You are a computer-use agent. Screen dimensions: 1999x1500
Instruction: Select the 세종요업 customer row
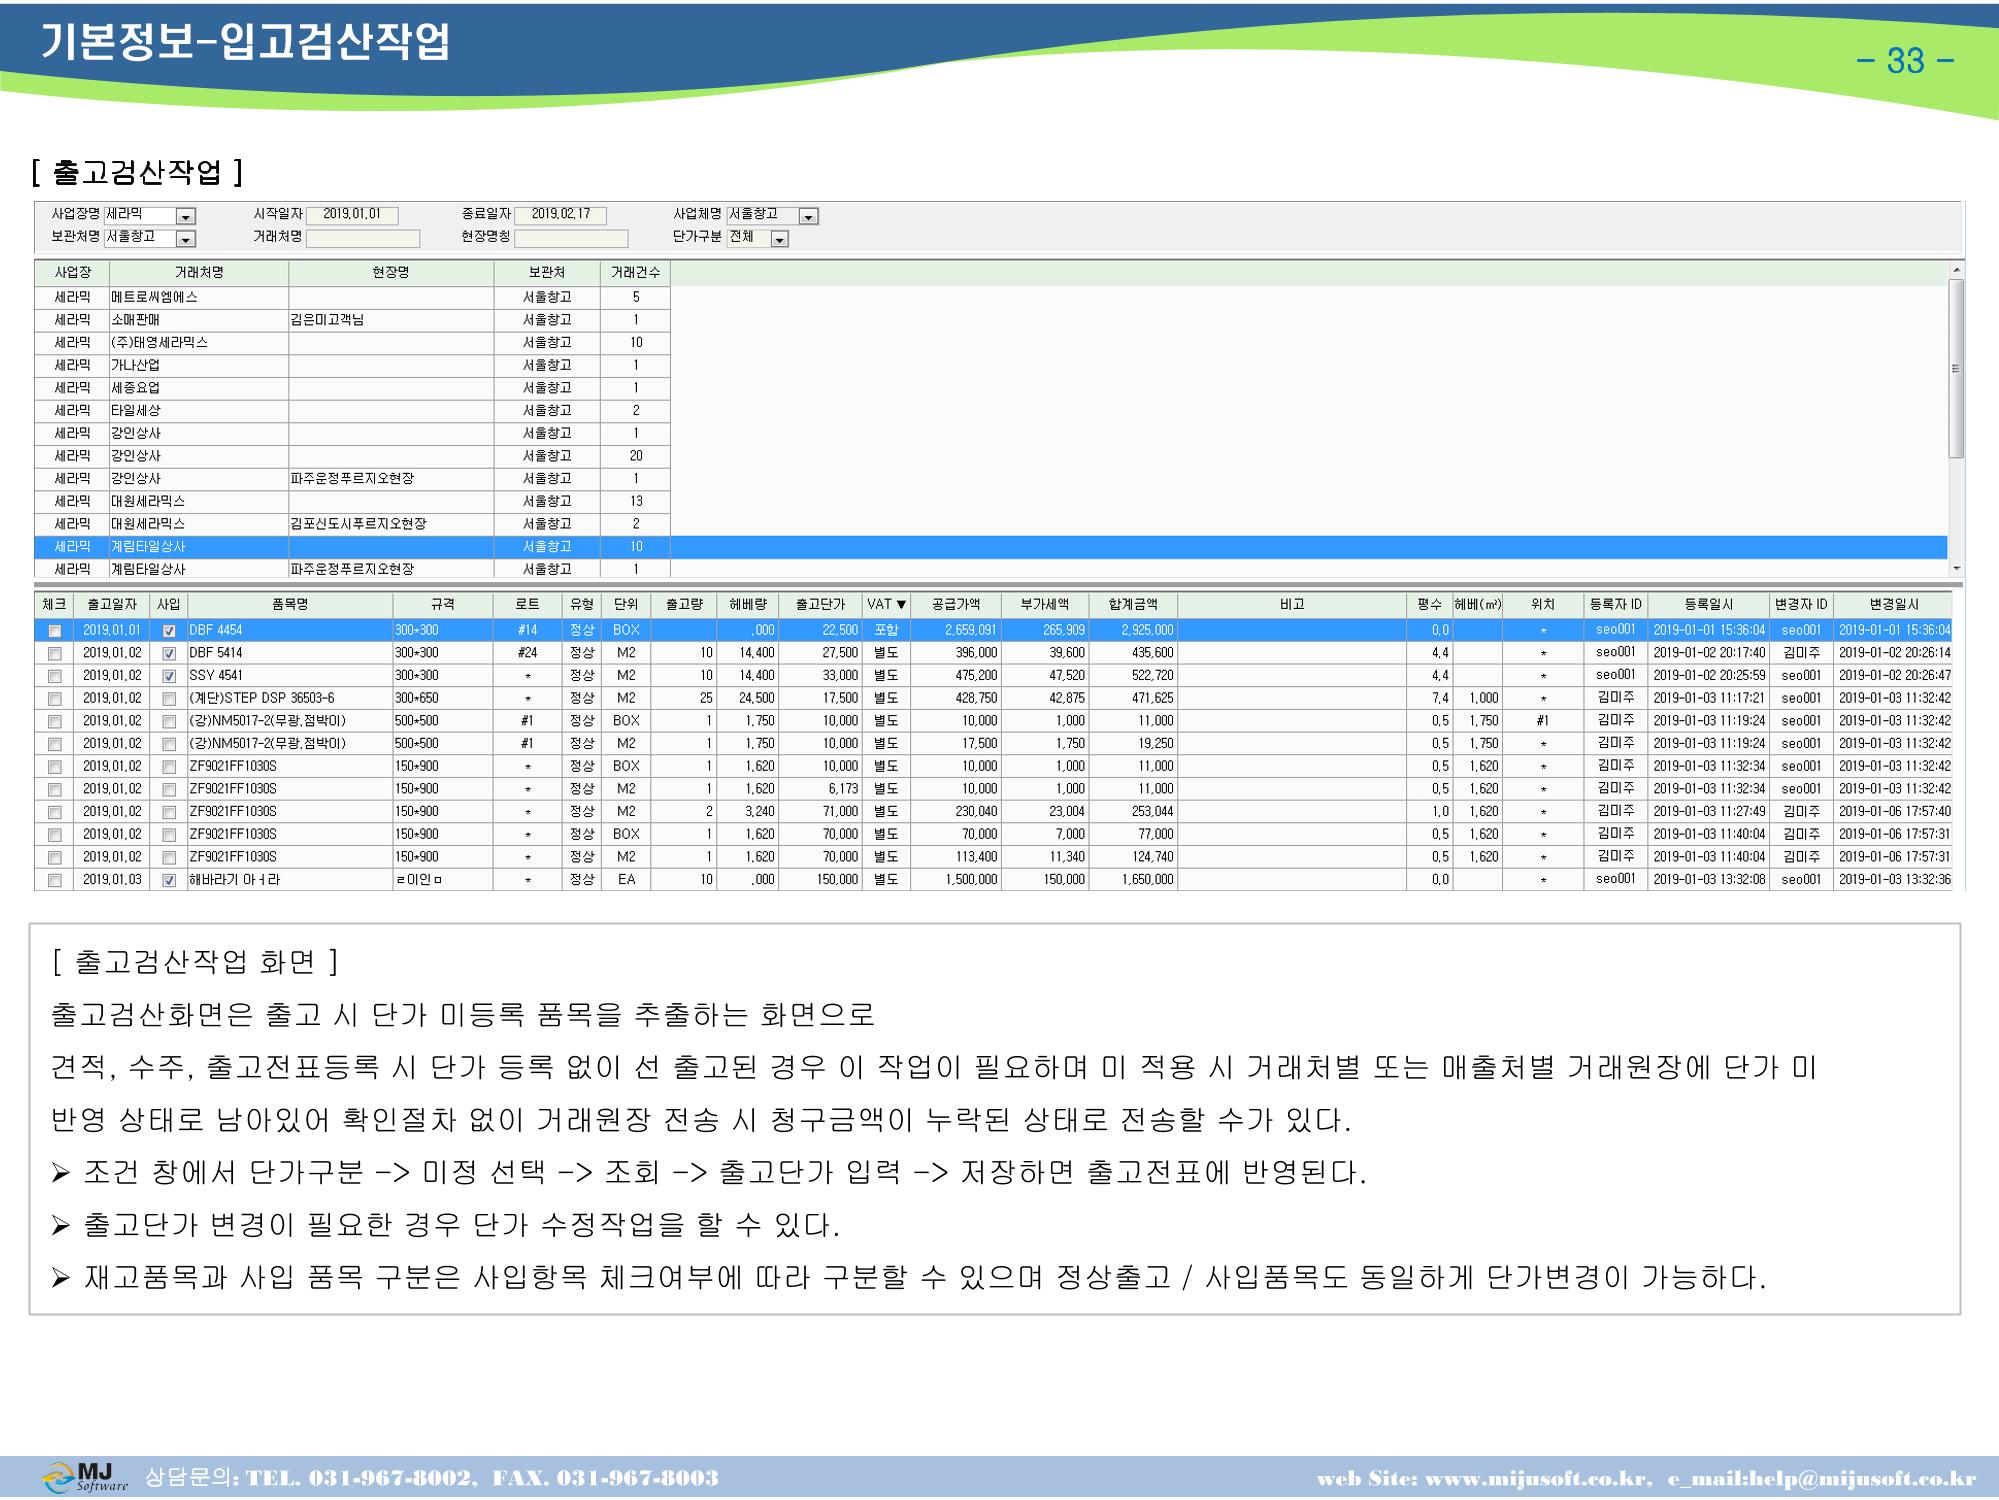pos(352,388)
